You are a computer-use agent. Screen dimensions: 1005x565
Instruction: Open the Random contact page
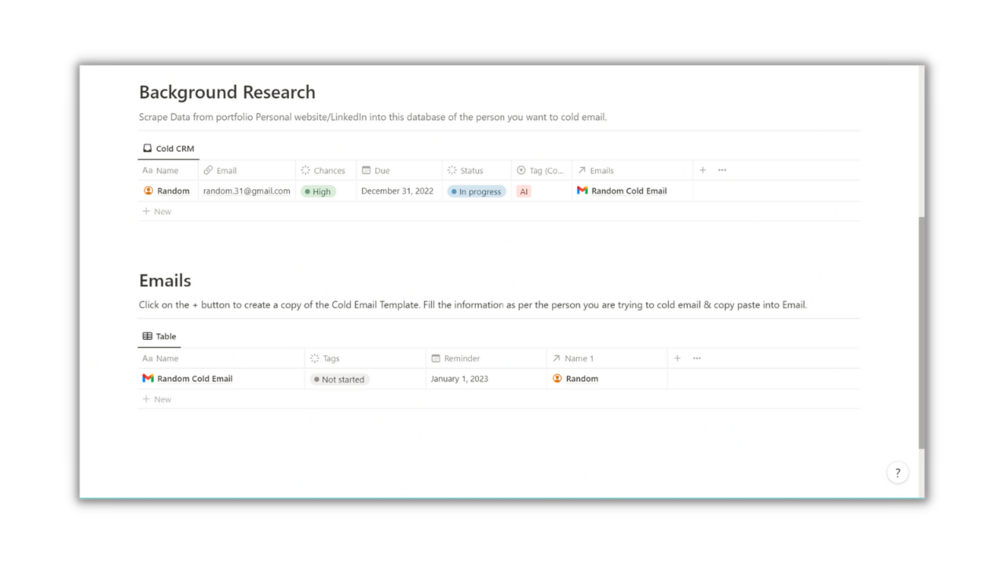point(173,191)
